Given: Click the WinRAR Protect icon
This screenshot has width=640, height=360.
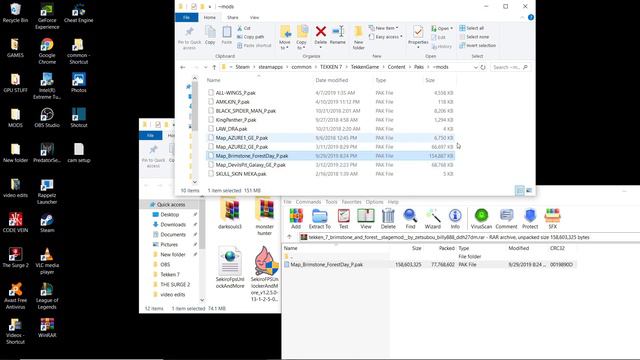Looking at the screenshot, I should tap(530, 218).
